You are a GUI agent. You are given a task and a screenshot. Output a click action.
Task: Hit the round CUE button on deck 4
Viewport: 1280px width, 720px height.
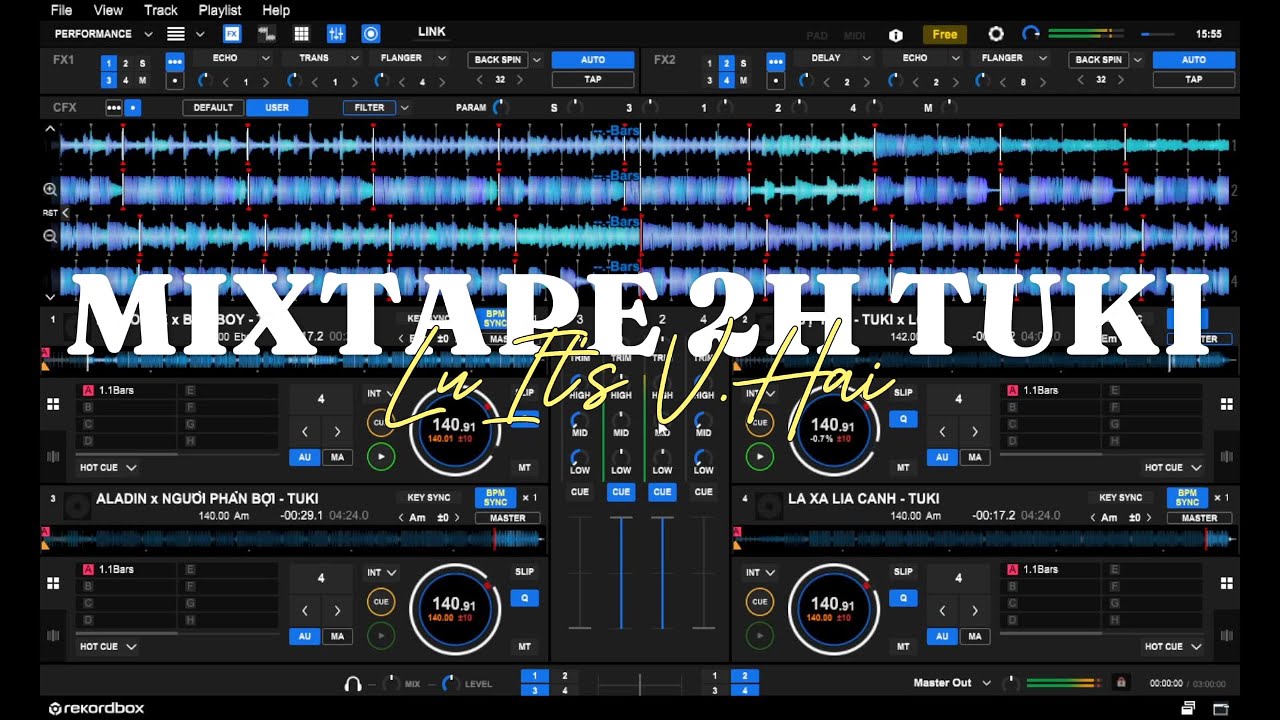(x=760, y=602)
